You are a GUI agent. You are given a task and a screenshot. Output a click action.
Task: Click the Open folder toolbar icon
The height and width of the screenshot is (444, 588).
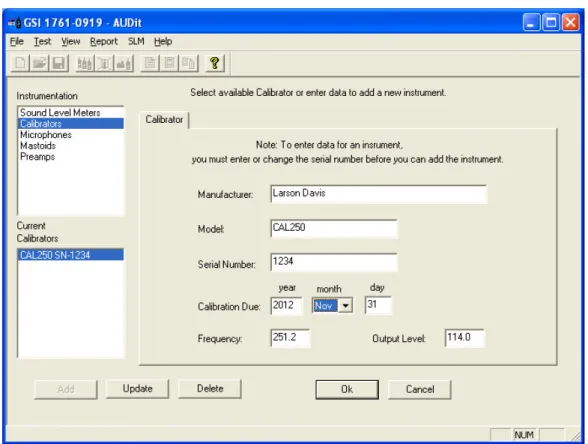(40, 63)
